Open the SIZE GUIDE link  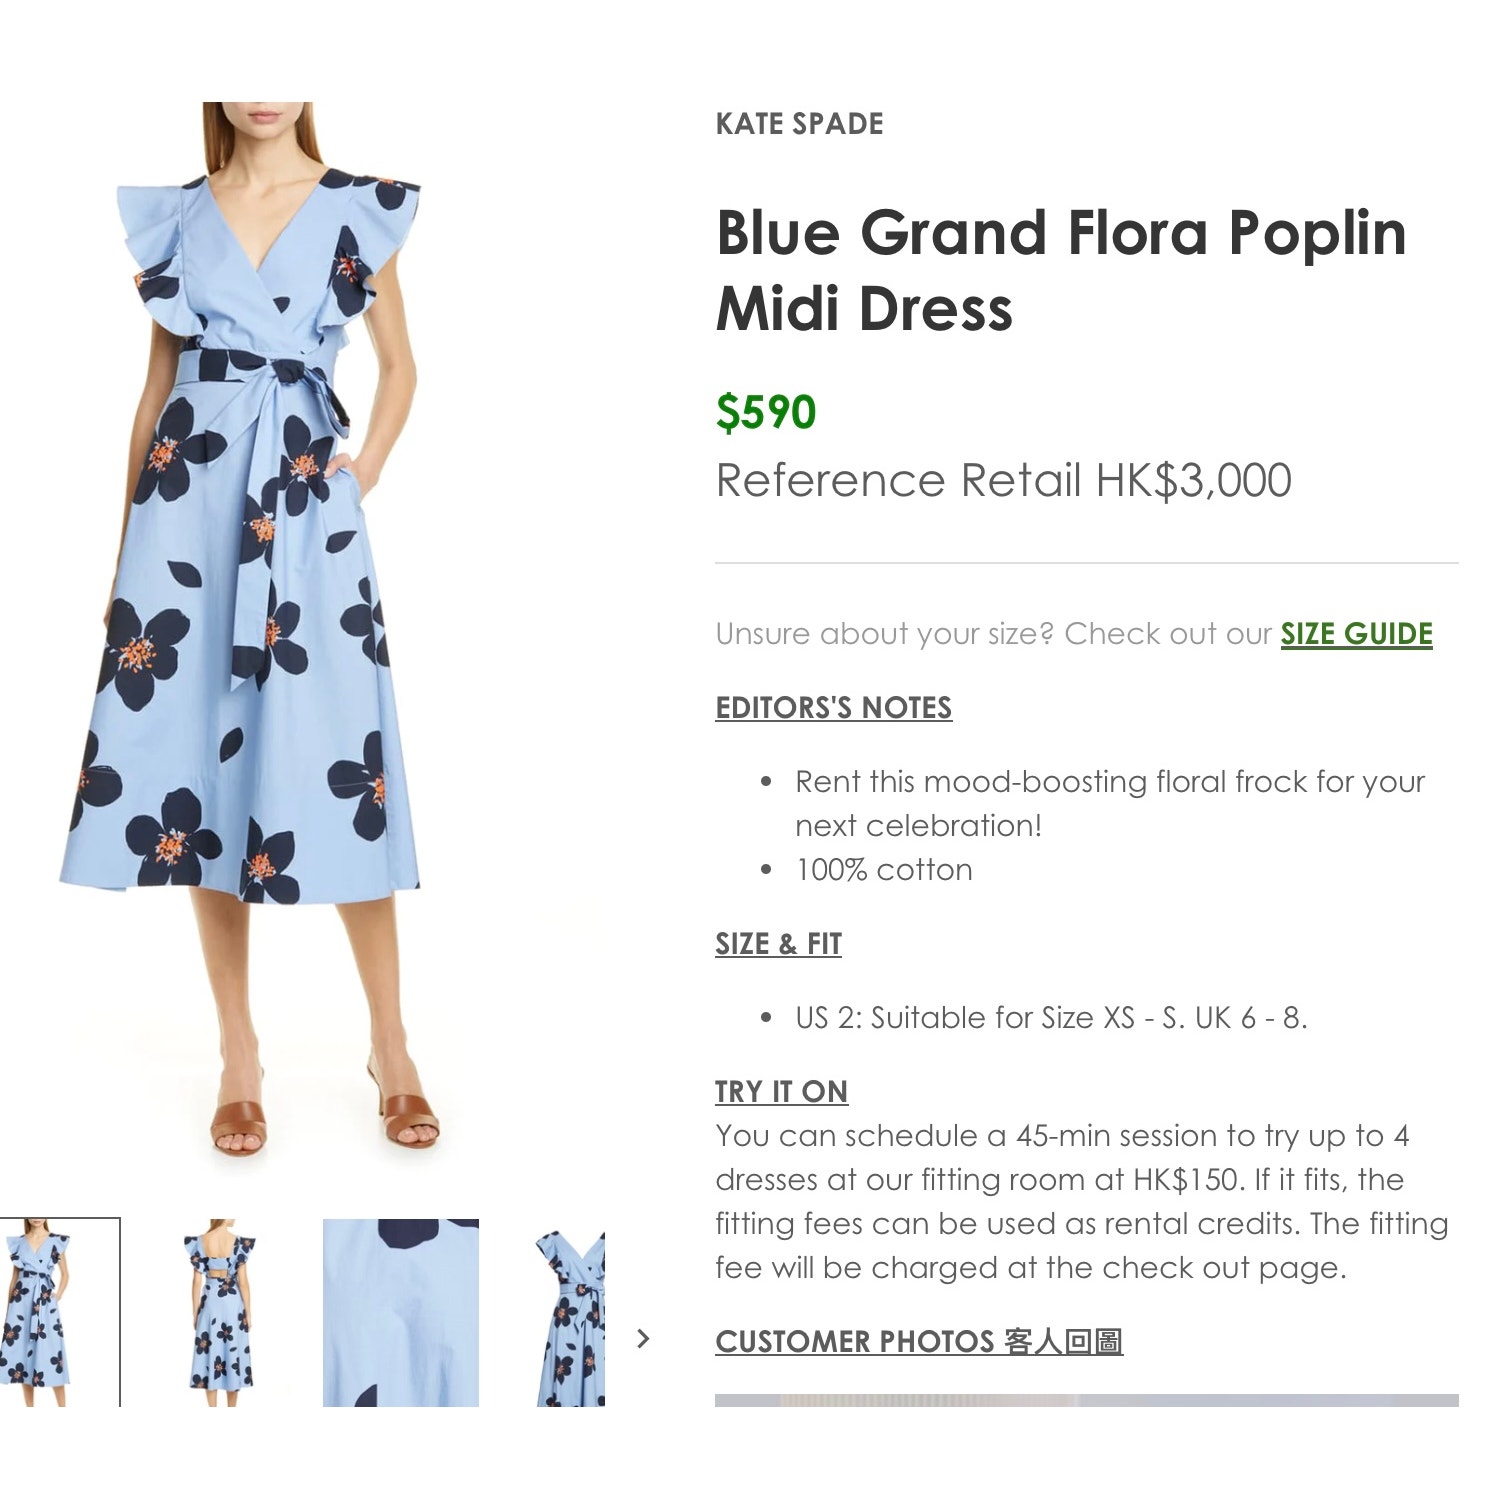click(x=1356, y=634)
